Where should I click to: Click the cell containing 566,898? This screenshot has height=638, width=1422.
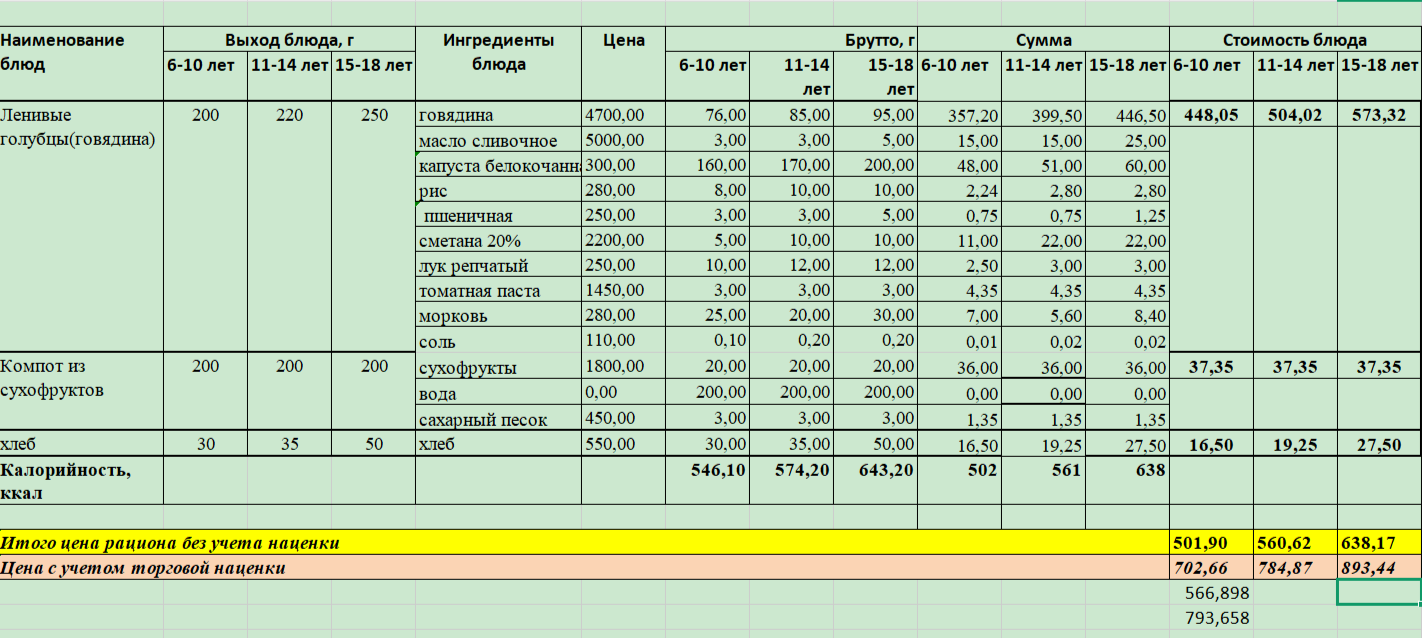click(x=1211, y=592)
